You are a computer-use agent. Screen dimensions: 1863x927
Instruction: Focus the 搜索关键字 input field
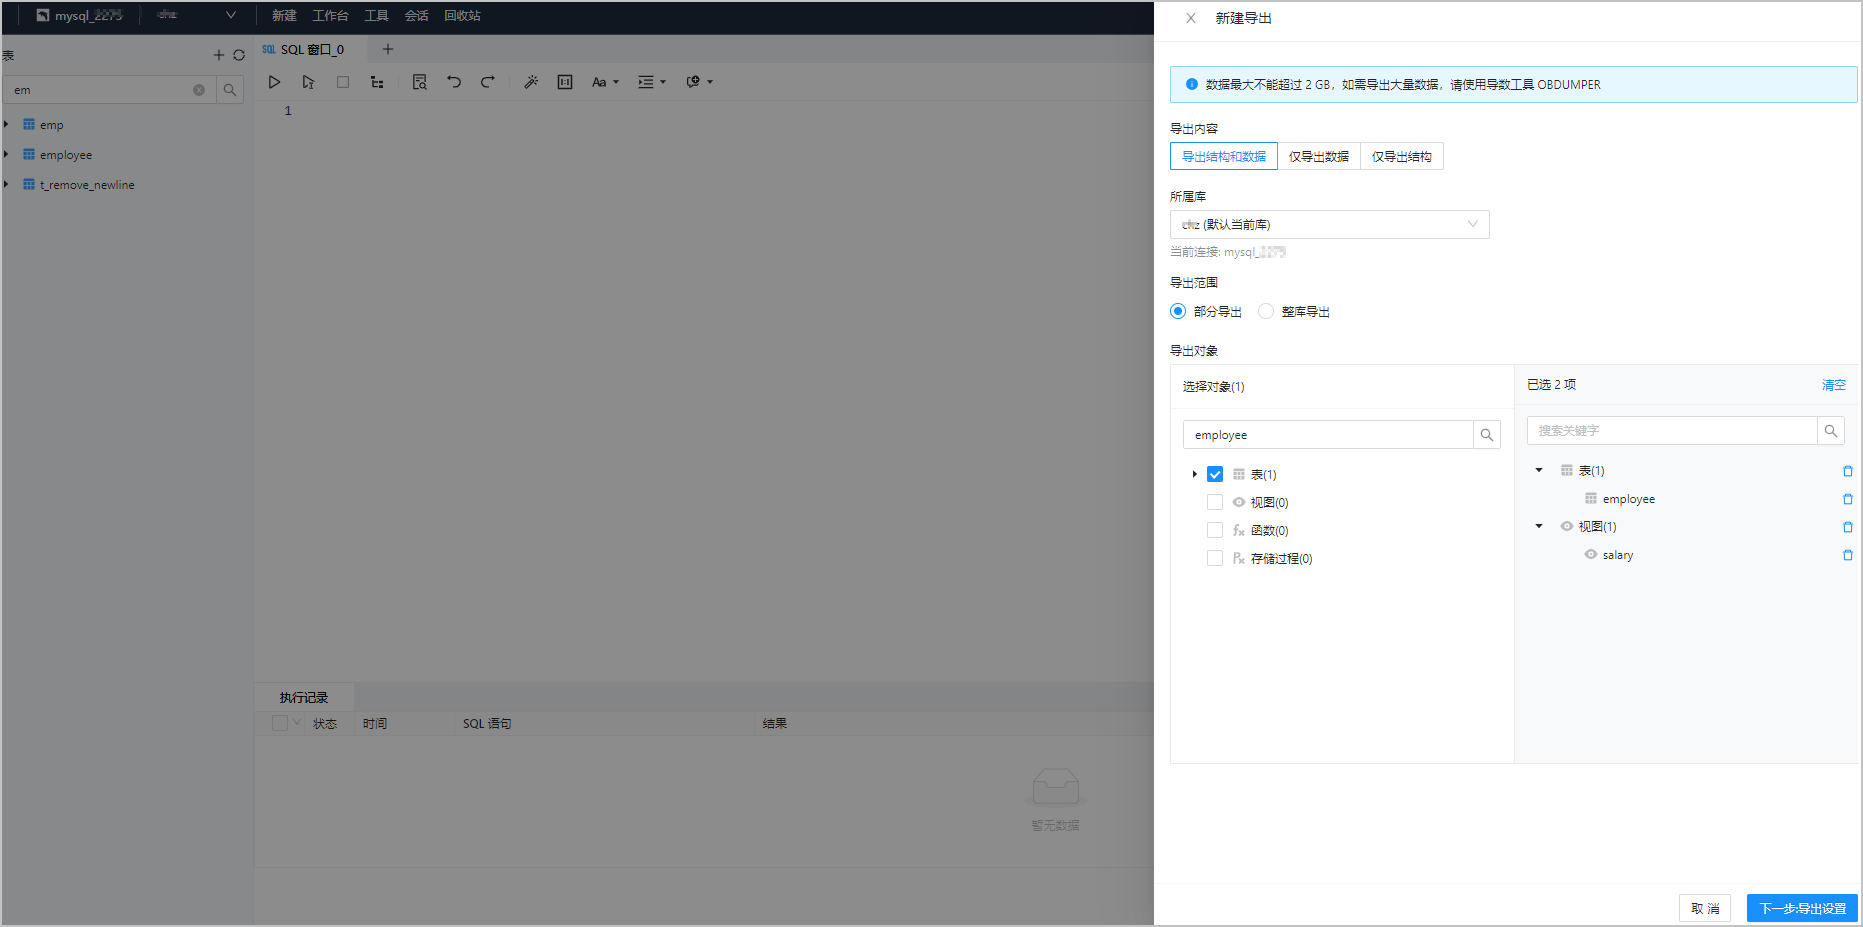(1672, 431)
